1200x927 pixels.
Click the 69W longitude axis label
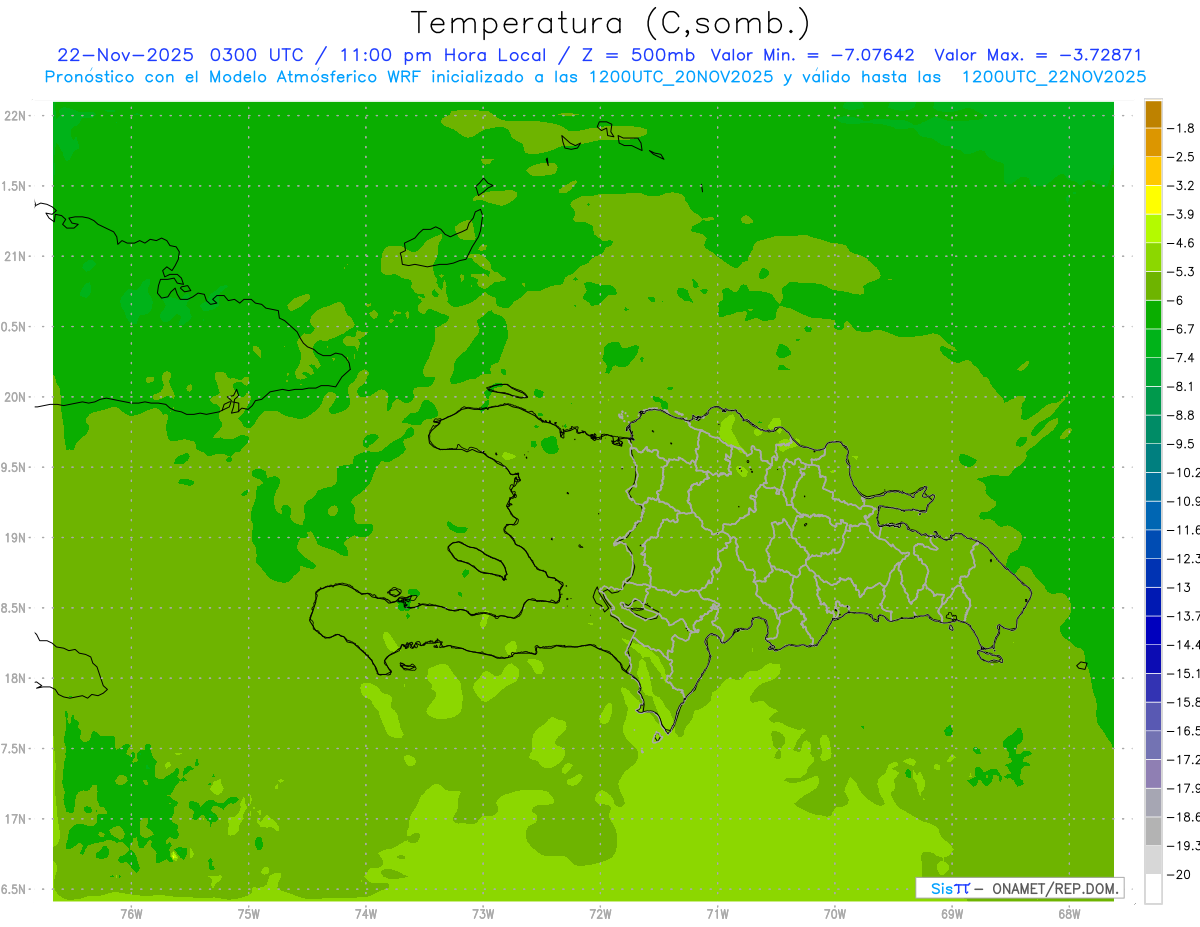coord(952,913)
